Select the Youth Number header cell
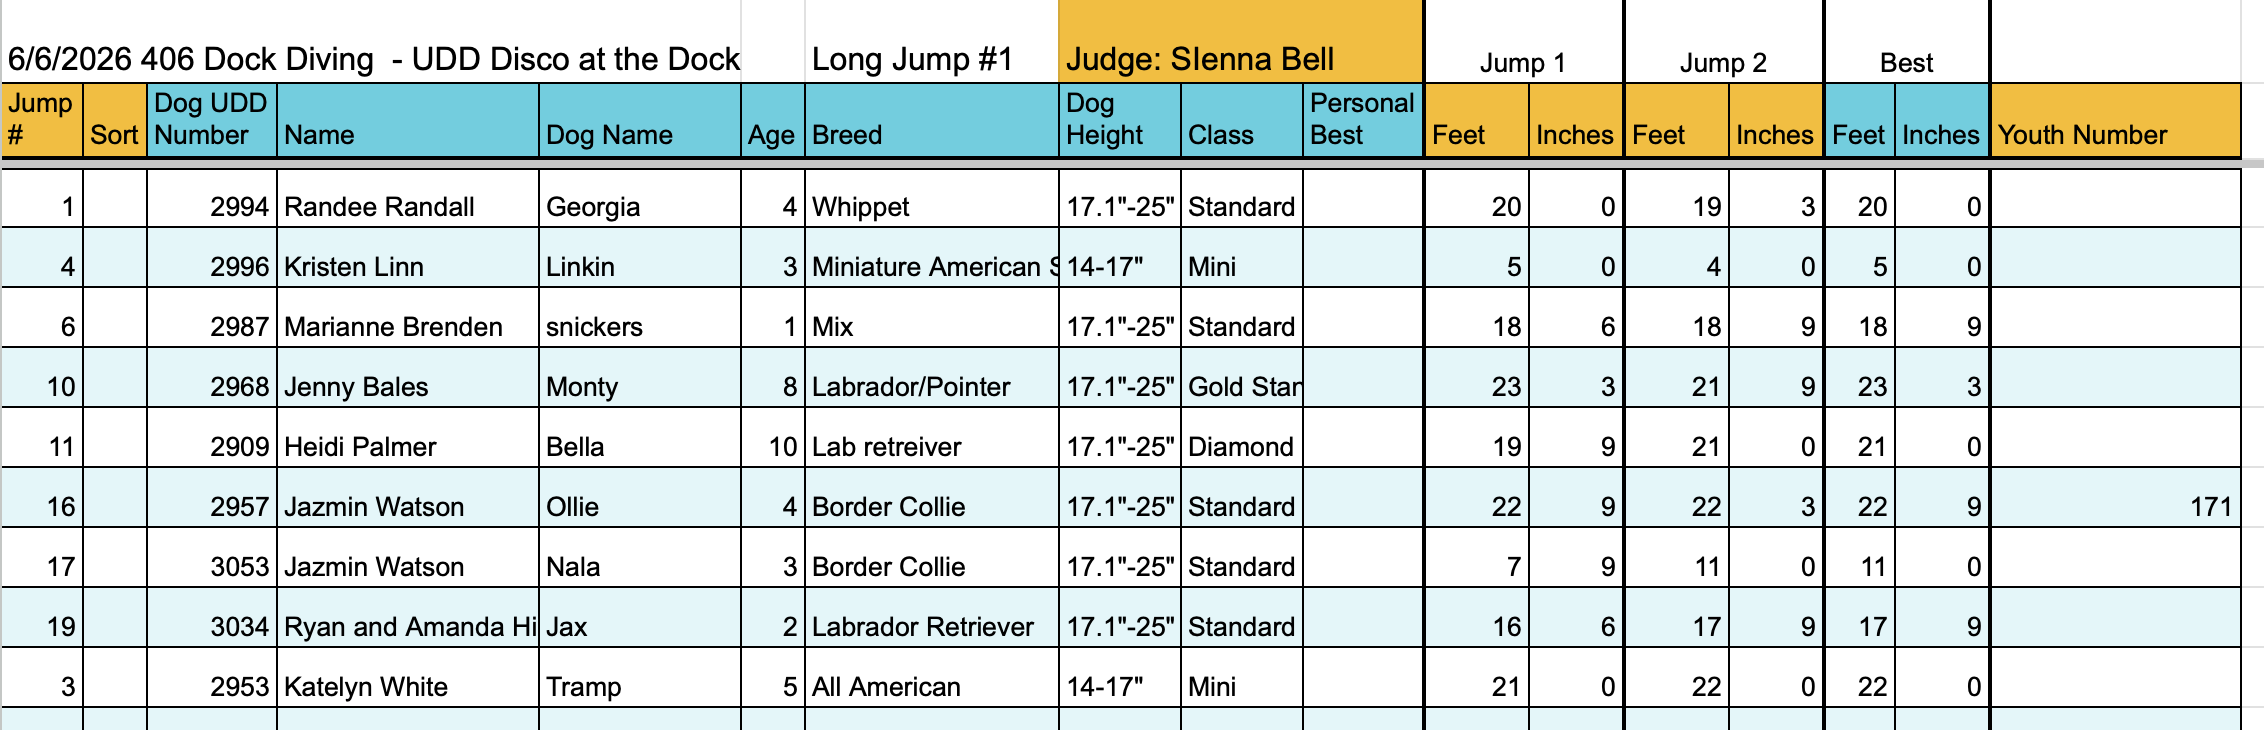 [x=2115, y=120]
